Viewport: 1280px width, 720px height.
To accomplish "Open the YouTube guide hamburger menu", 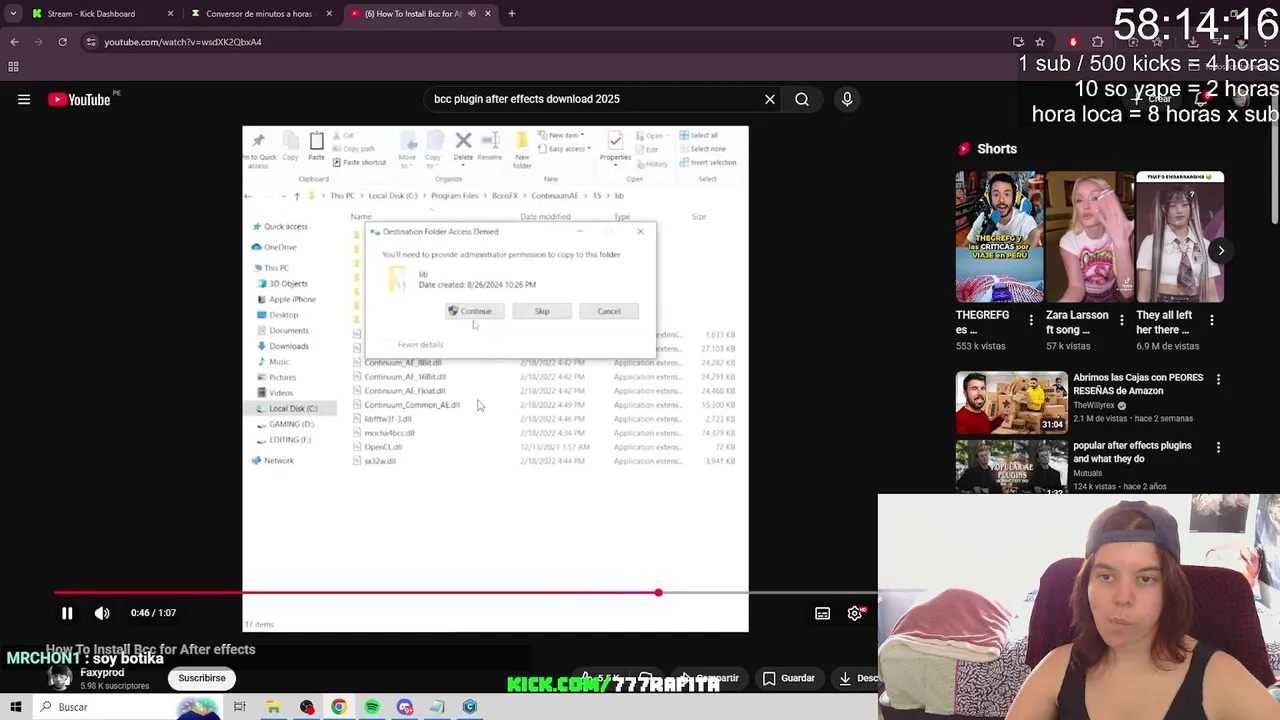I will coord(24,99).
